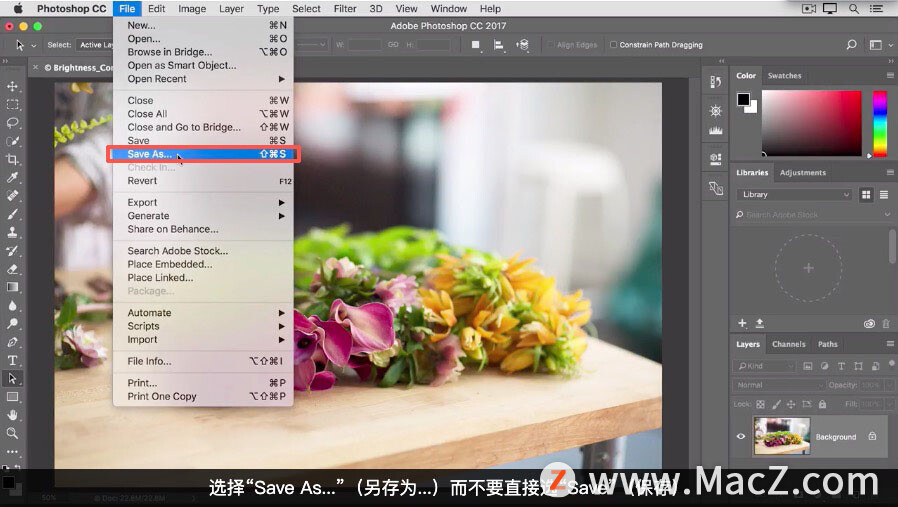Expand the Scripts submenu
898x507 pixels.
(x=204, y=326)
